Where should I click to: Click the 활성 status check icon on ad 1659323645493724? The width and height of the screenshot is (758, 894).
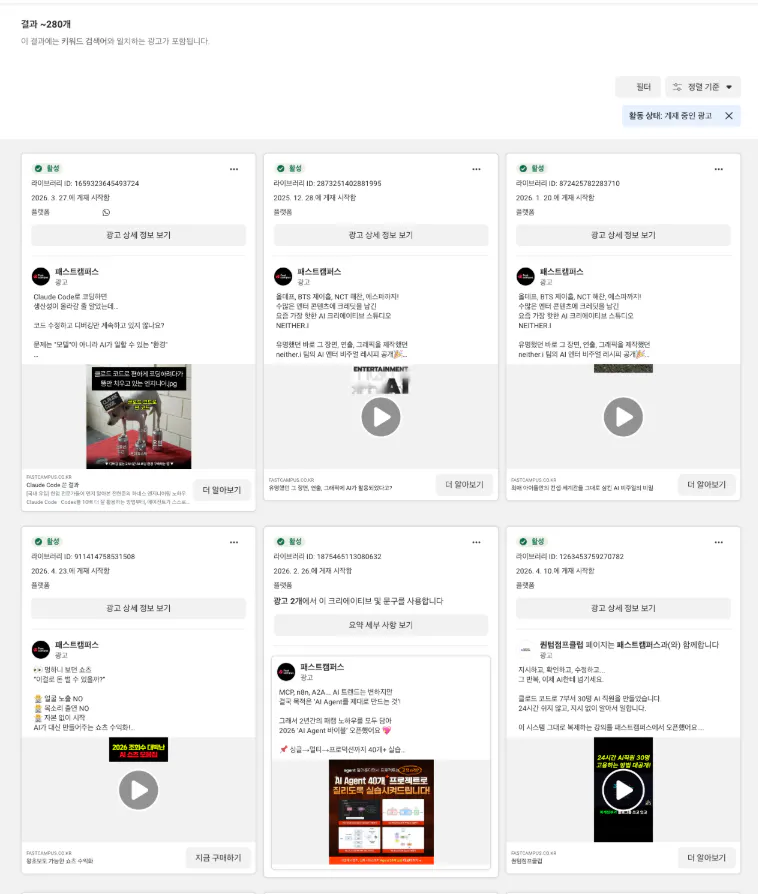pos(38,169)
